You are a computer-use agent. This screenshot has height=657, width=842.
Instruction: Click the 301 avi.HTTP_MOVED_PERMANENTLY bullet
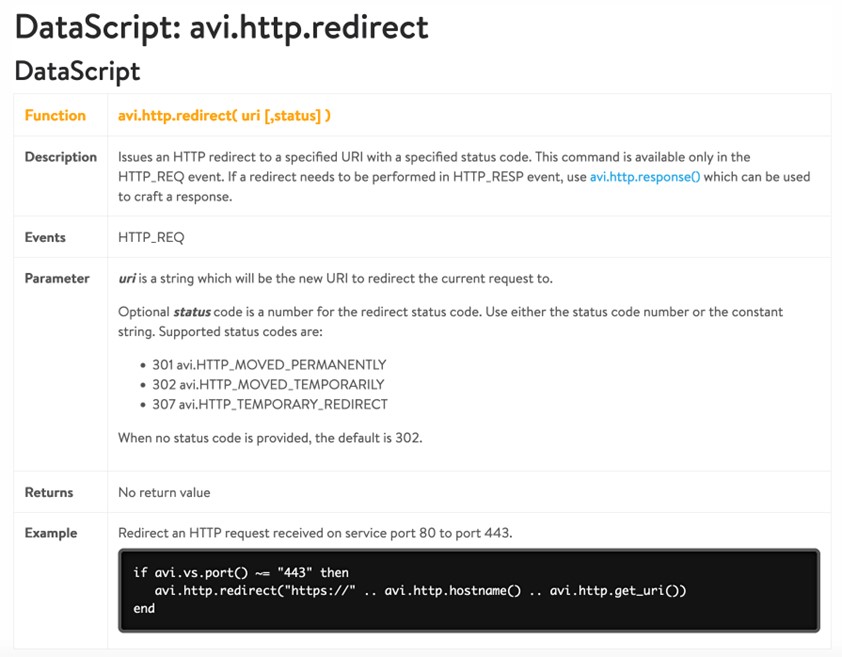[x=267, y=365]
